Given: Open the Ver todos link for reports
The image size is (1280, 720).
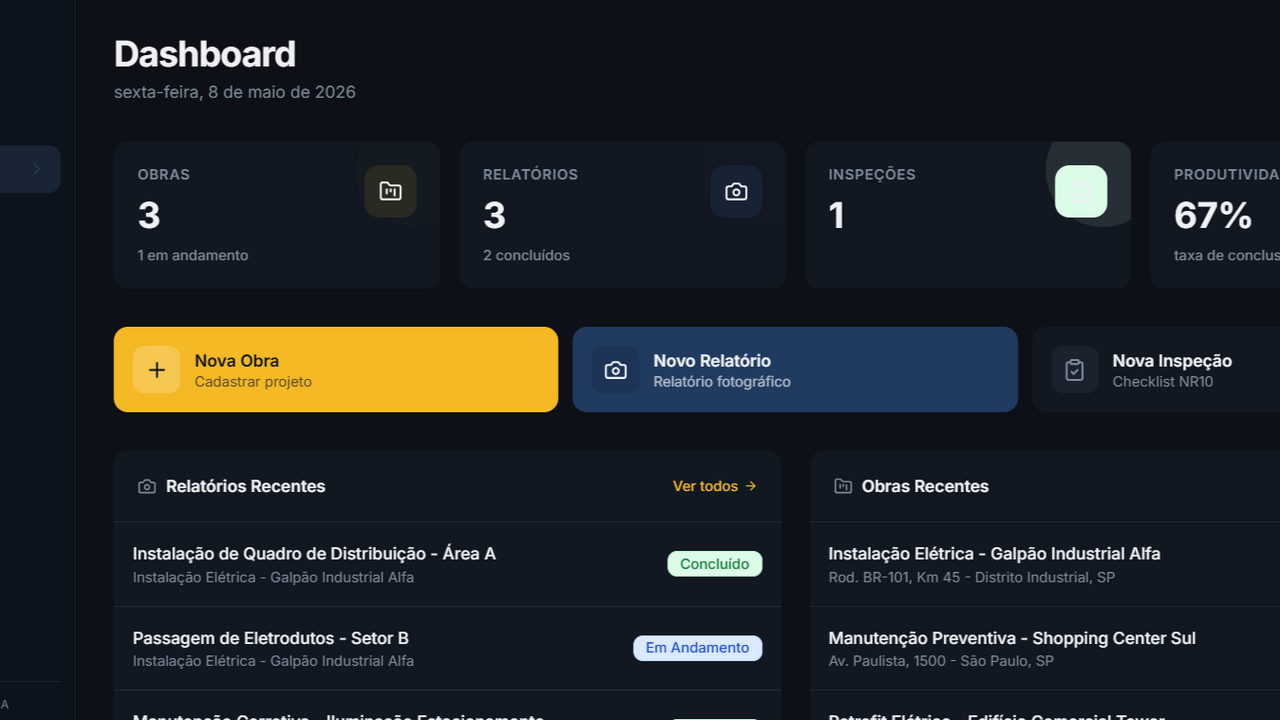Looking at the screenshot, I should (715, 486).
